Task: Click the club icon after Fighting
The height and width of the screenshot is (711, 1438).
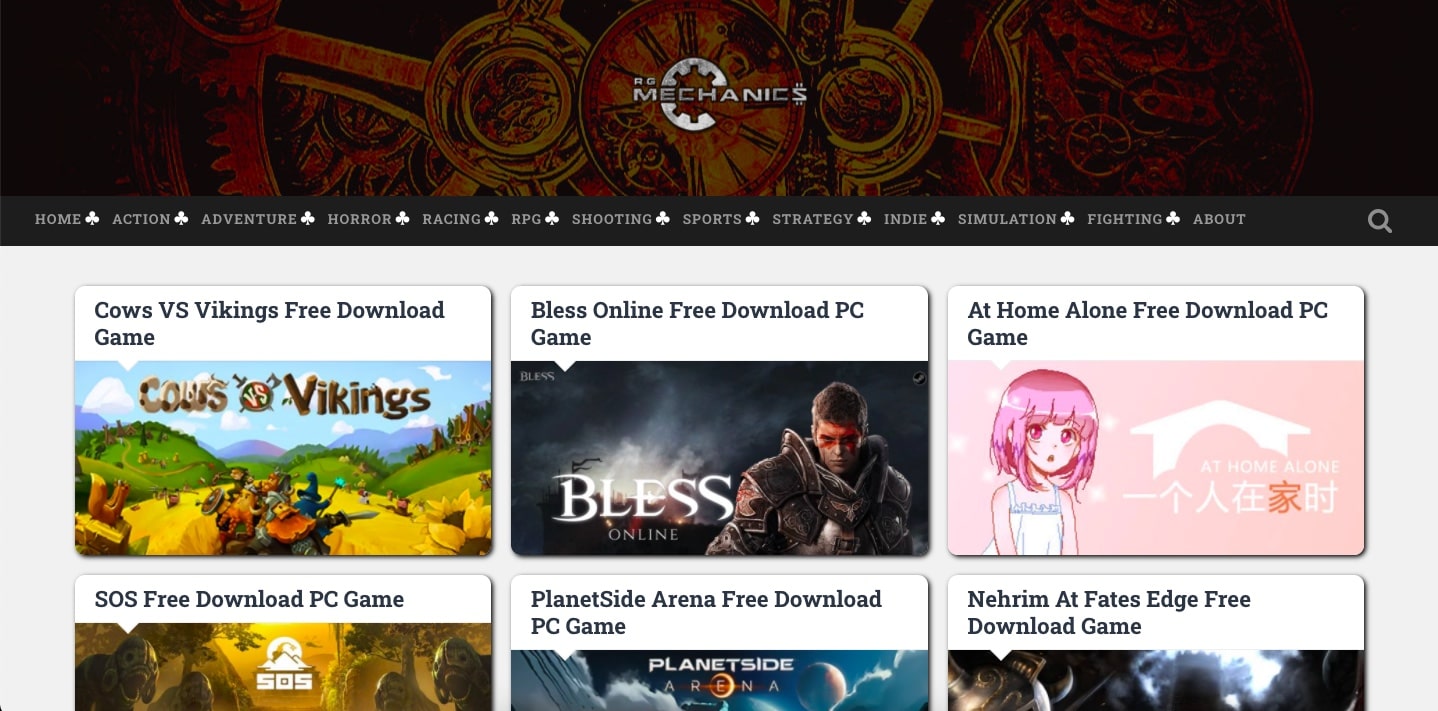Action: pos(1173,218)
